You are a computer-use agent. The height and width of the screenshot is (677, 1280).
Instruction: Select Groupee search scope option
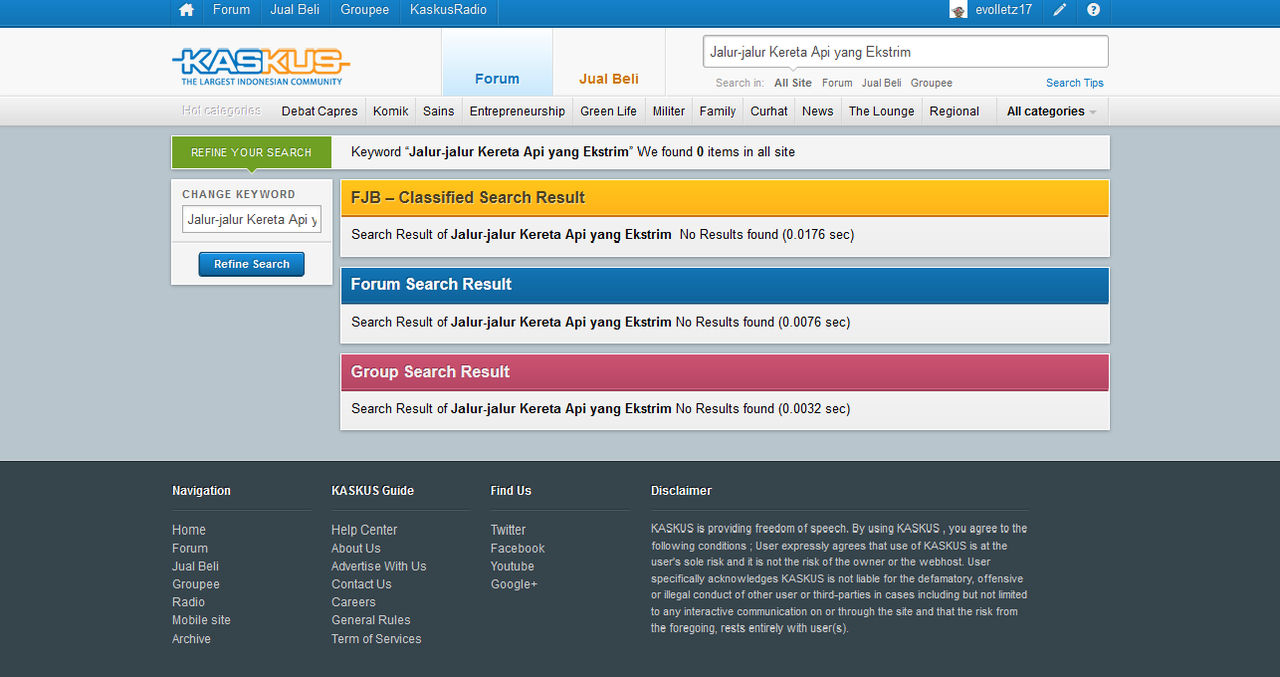[931, 83]
